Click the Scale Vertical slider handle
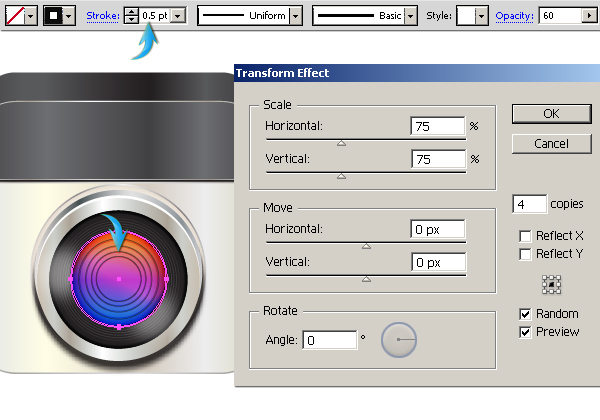Viewport: 600px width, 420px height. point(341,176)
